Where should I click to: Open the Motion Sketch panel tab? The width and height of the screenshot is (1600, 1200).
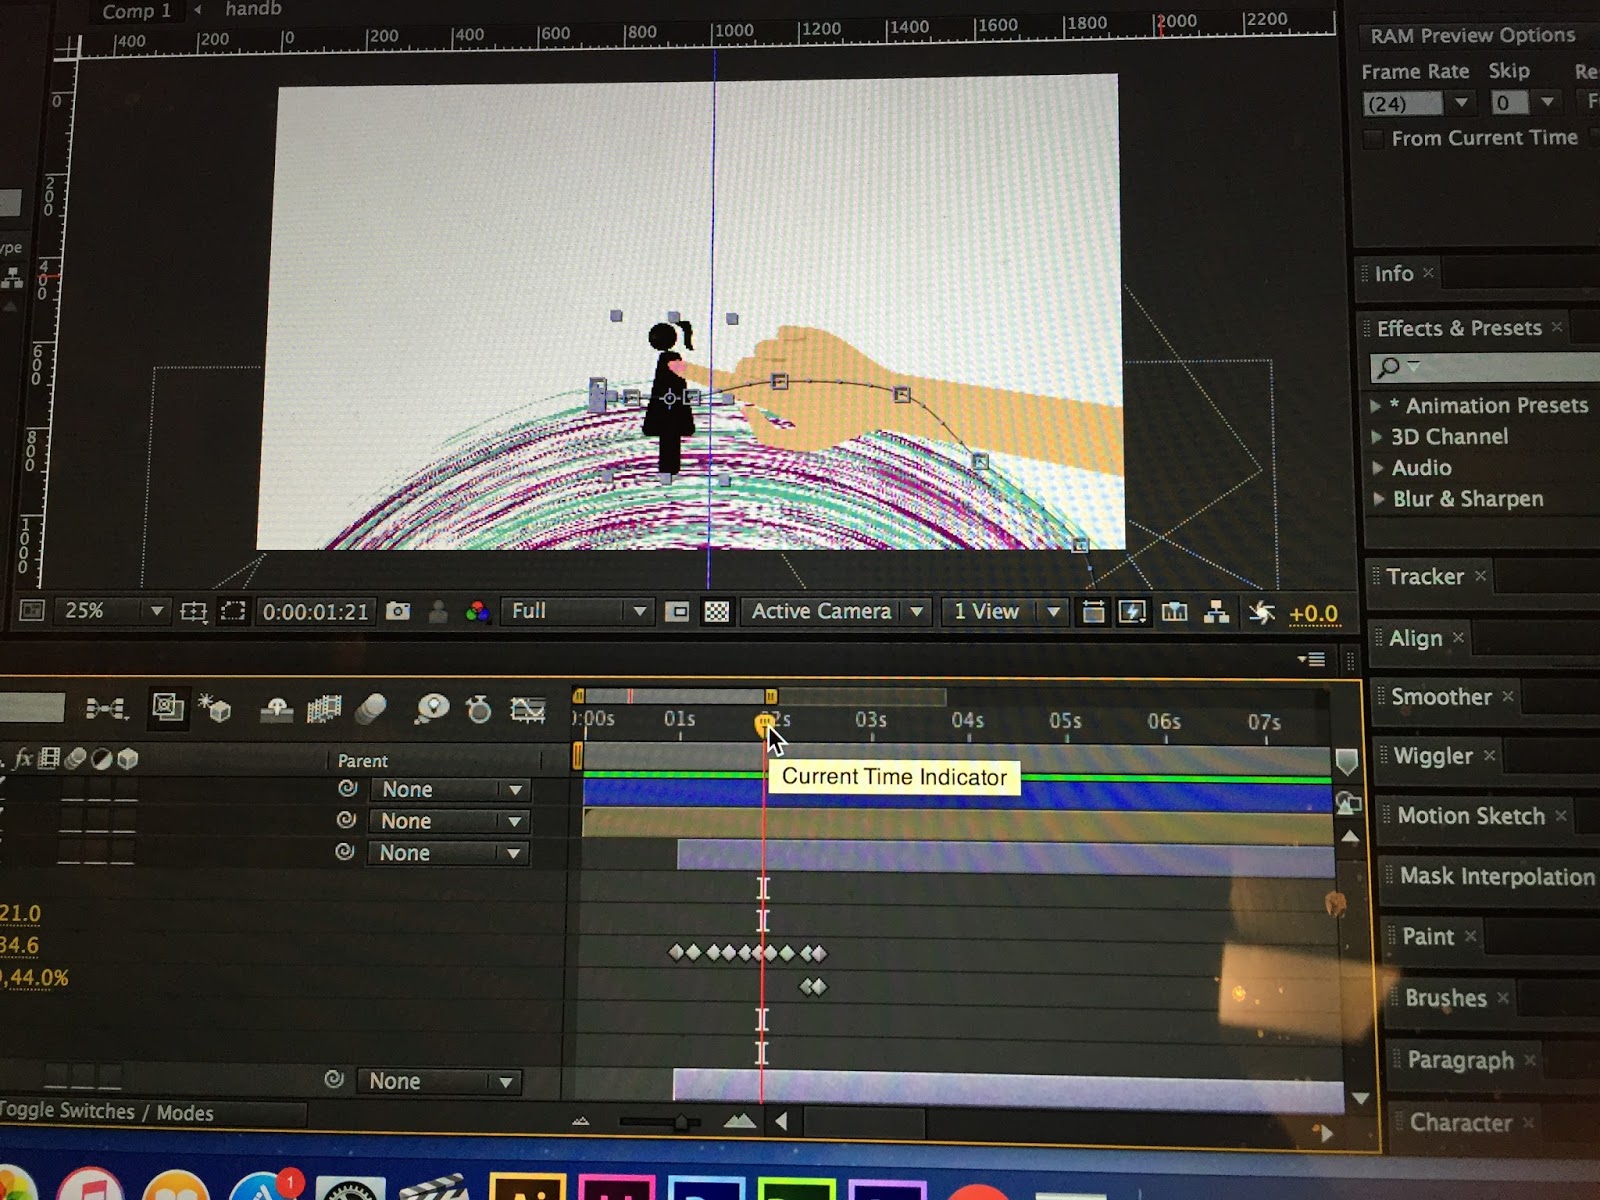(x=1471, y=816)
